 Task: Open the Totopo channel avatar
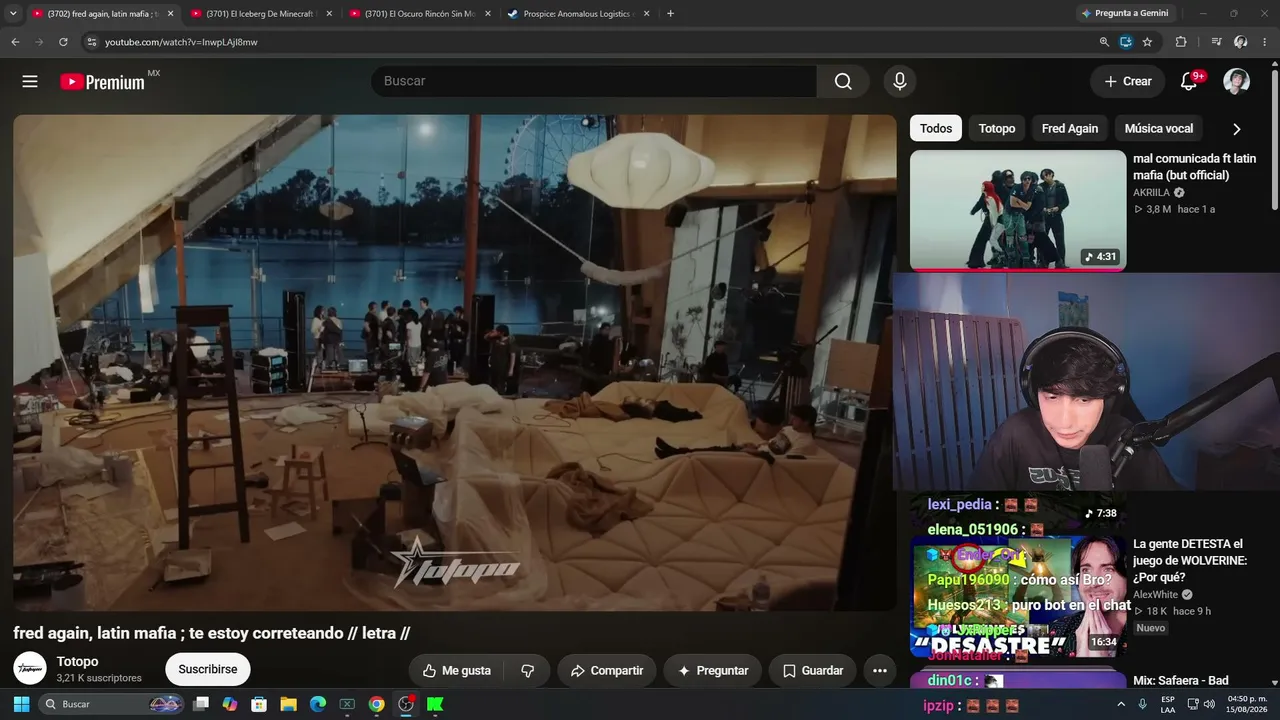point(30,669)
